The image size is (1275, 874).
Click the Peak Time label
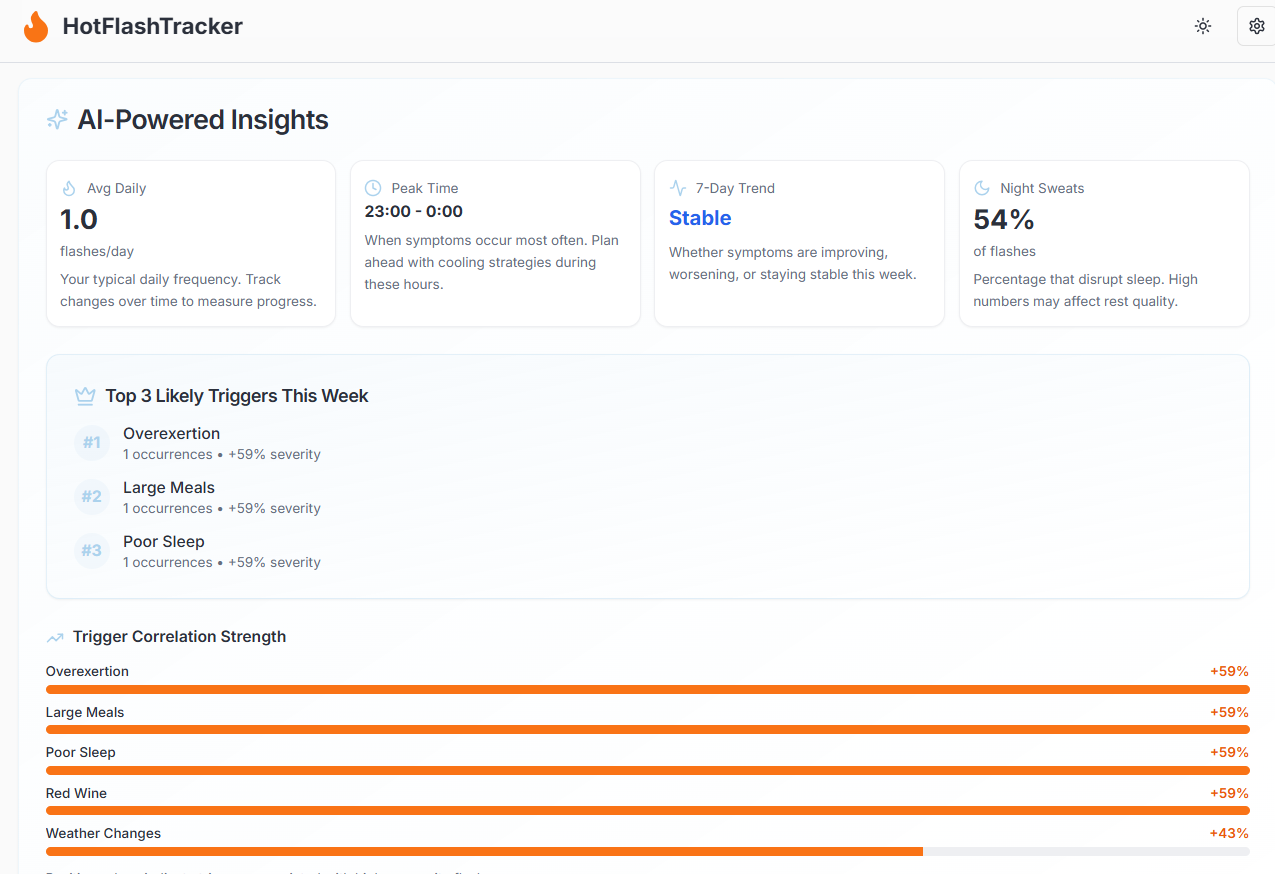click(425, 188)
